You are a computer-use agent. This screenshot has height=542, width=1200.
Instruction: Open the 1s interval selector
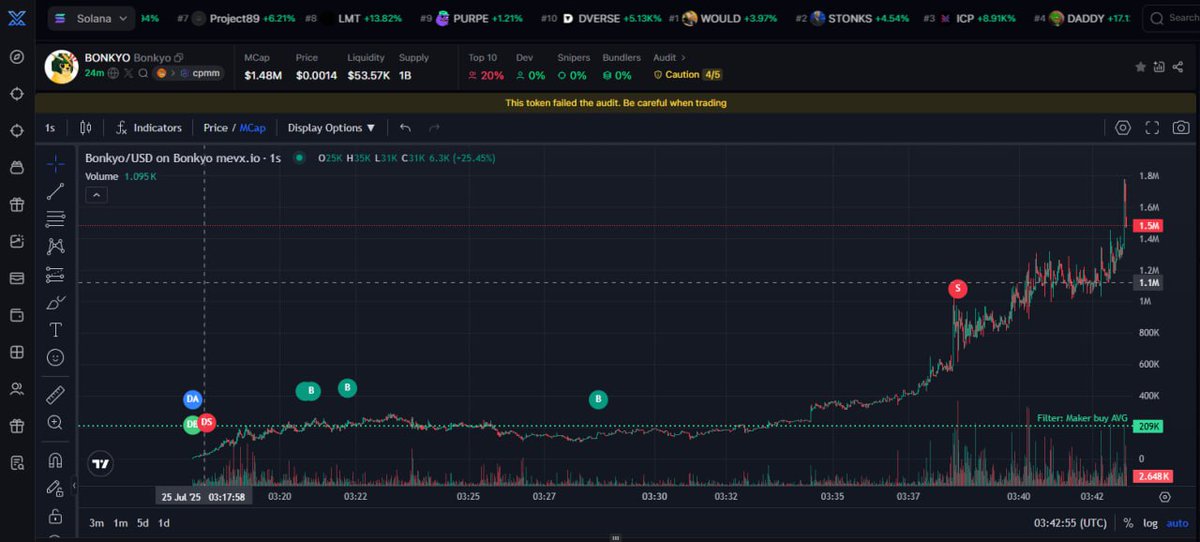tap(50, 128)
